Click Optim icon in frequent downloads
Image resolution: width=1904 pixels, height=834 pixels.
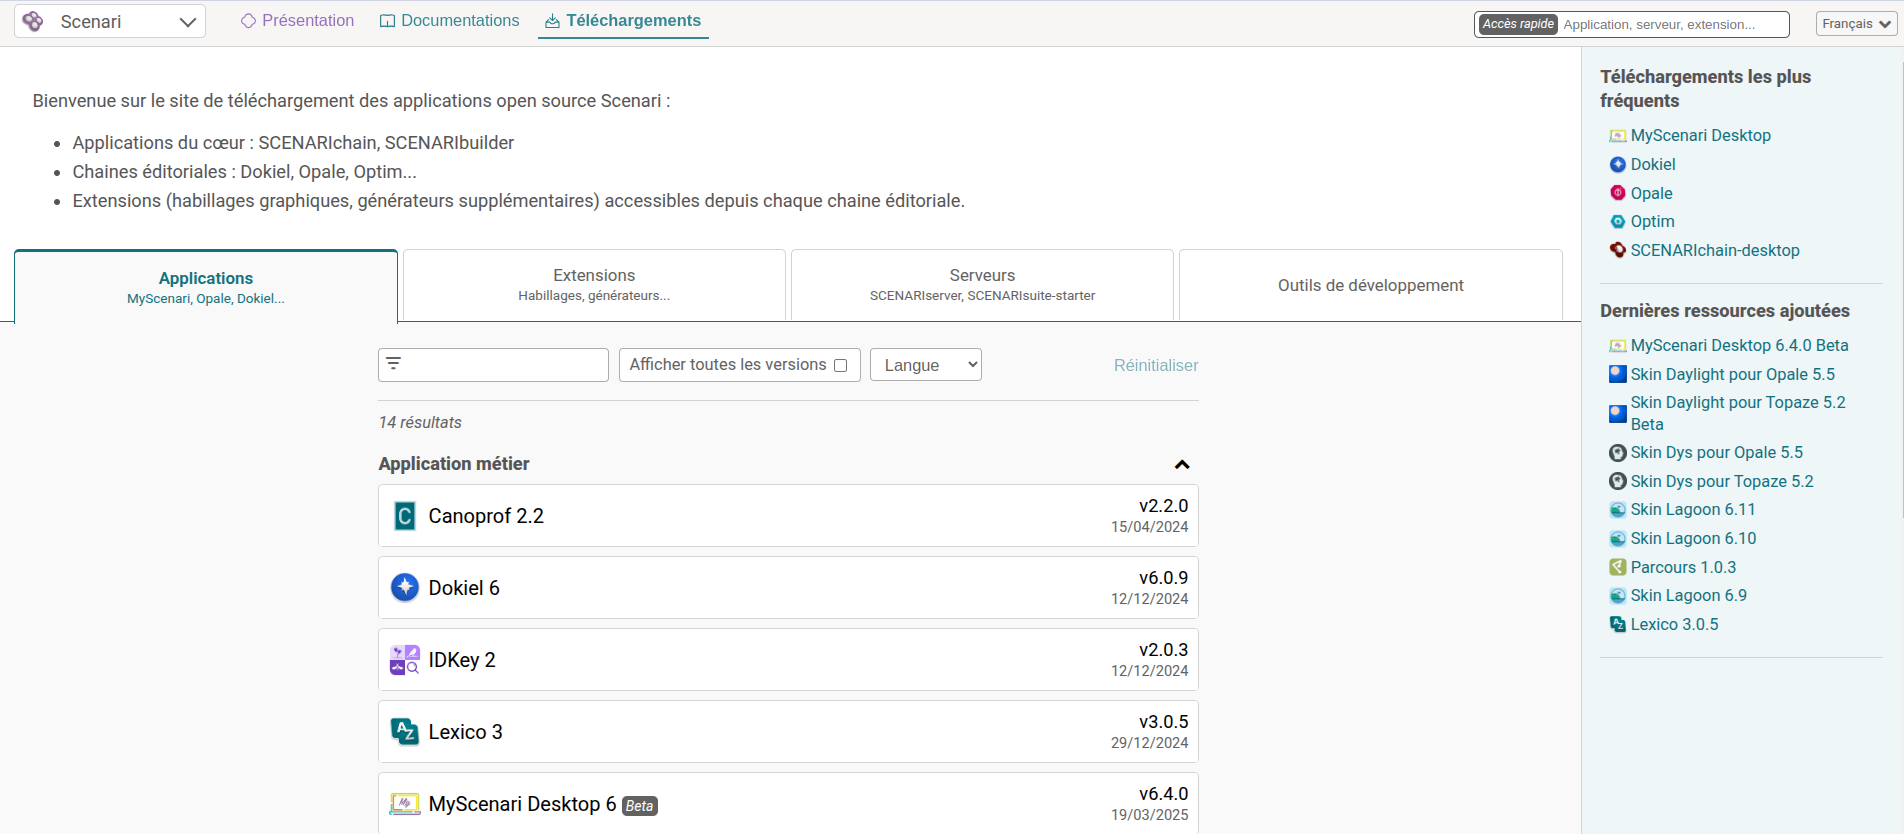pyautogui.click(x=1618, y=222)
